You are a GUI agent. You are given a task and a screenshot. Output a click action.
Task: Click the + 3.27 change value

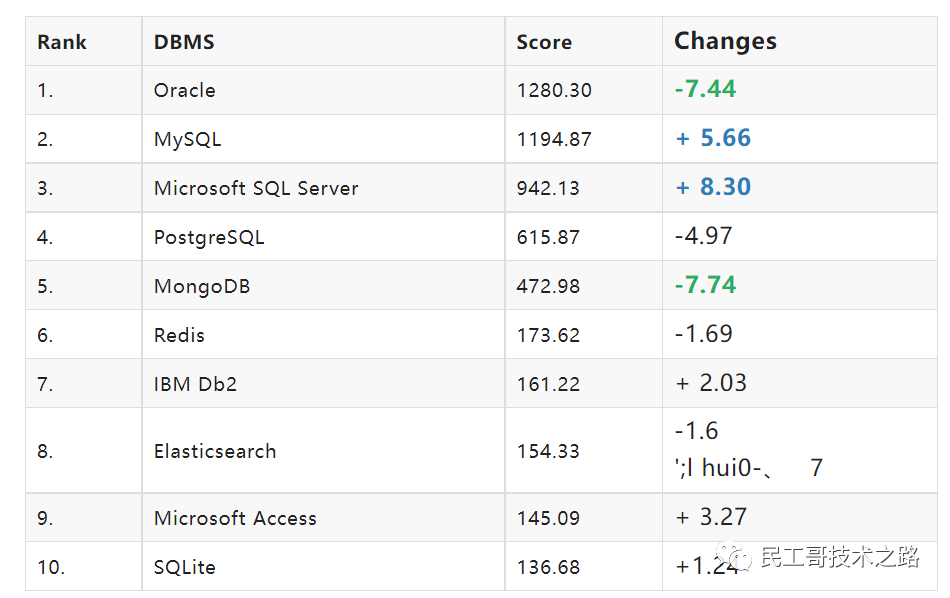[x=711, y=517]
